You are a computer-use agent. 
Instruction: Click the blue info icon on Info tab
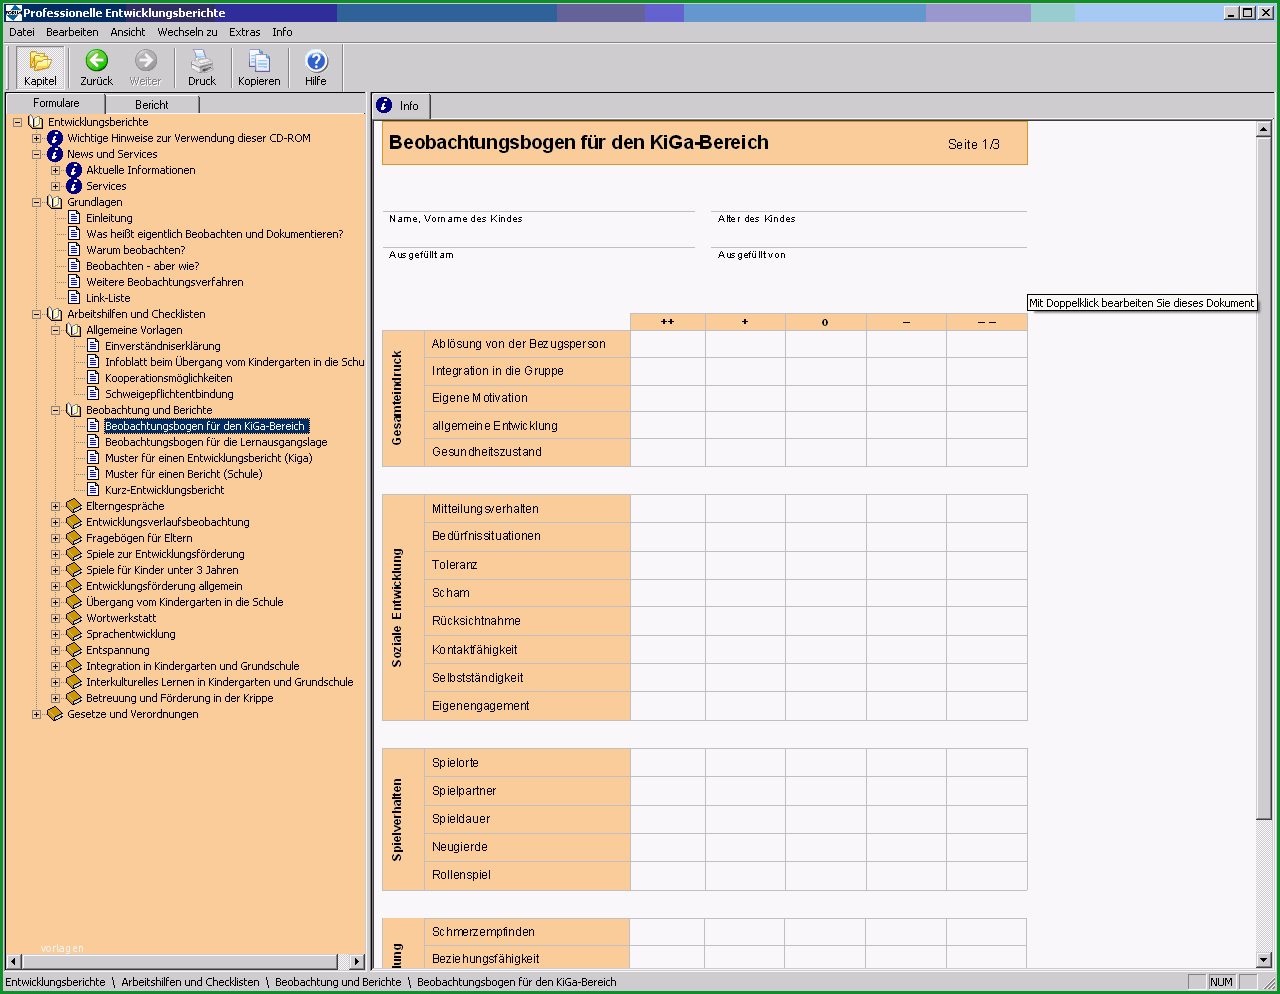click(384, 105)
